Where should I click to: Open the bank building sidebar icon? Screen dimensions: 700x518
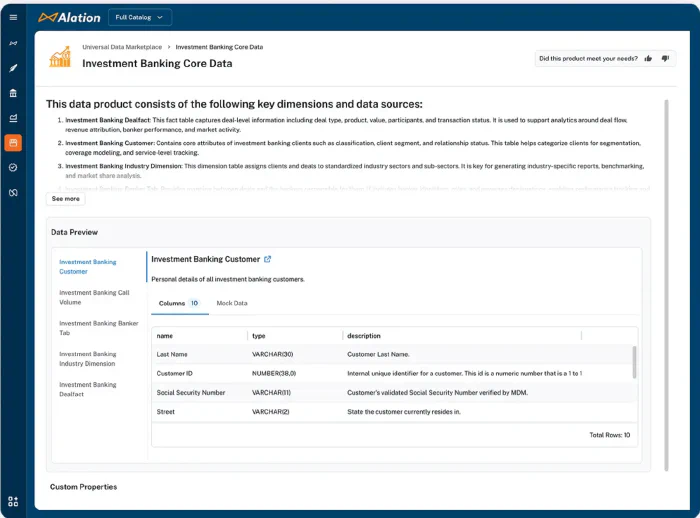point(13,93)
